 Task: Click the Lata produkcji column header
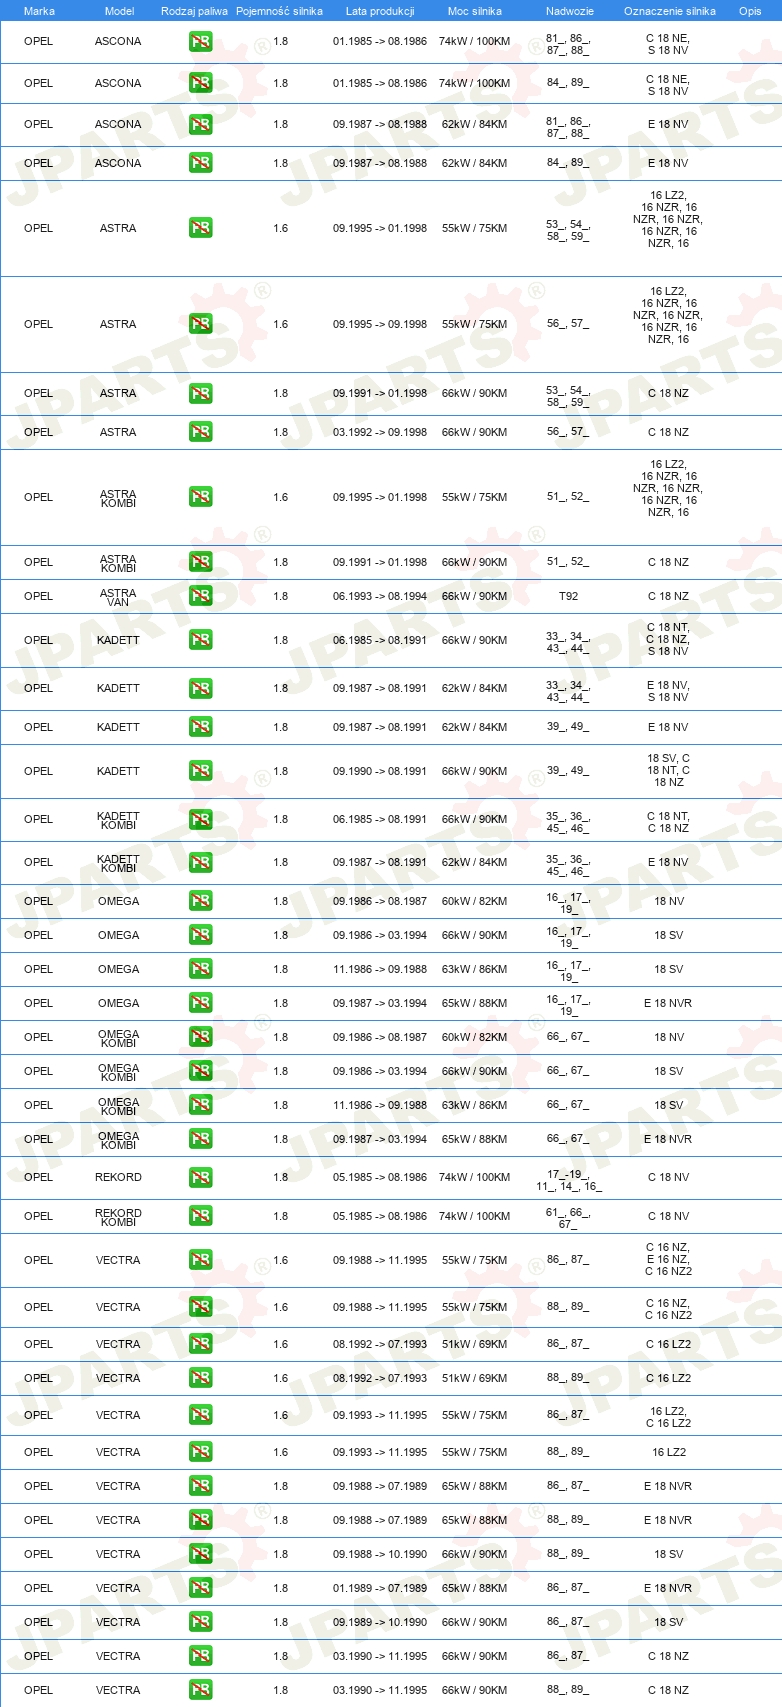[380, 11]
